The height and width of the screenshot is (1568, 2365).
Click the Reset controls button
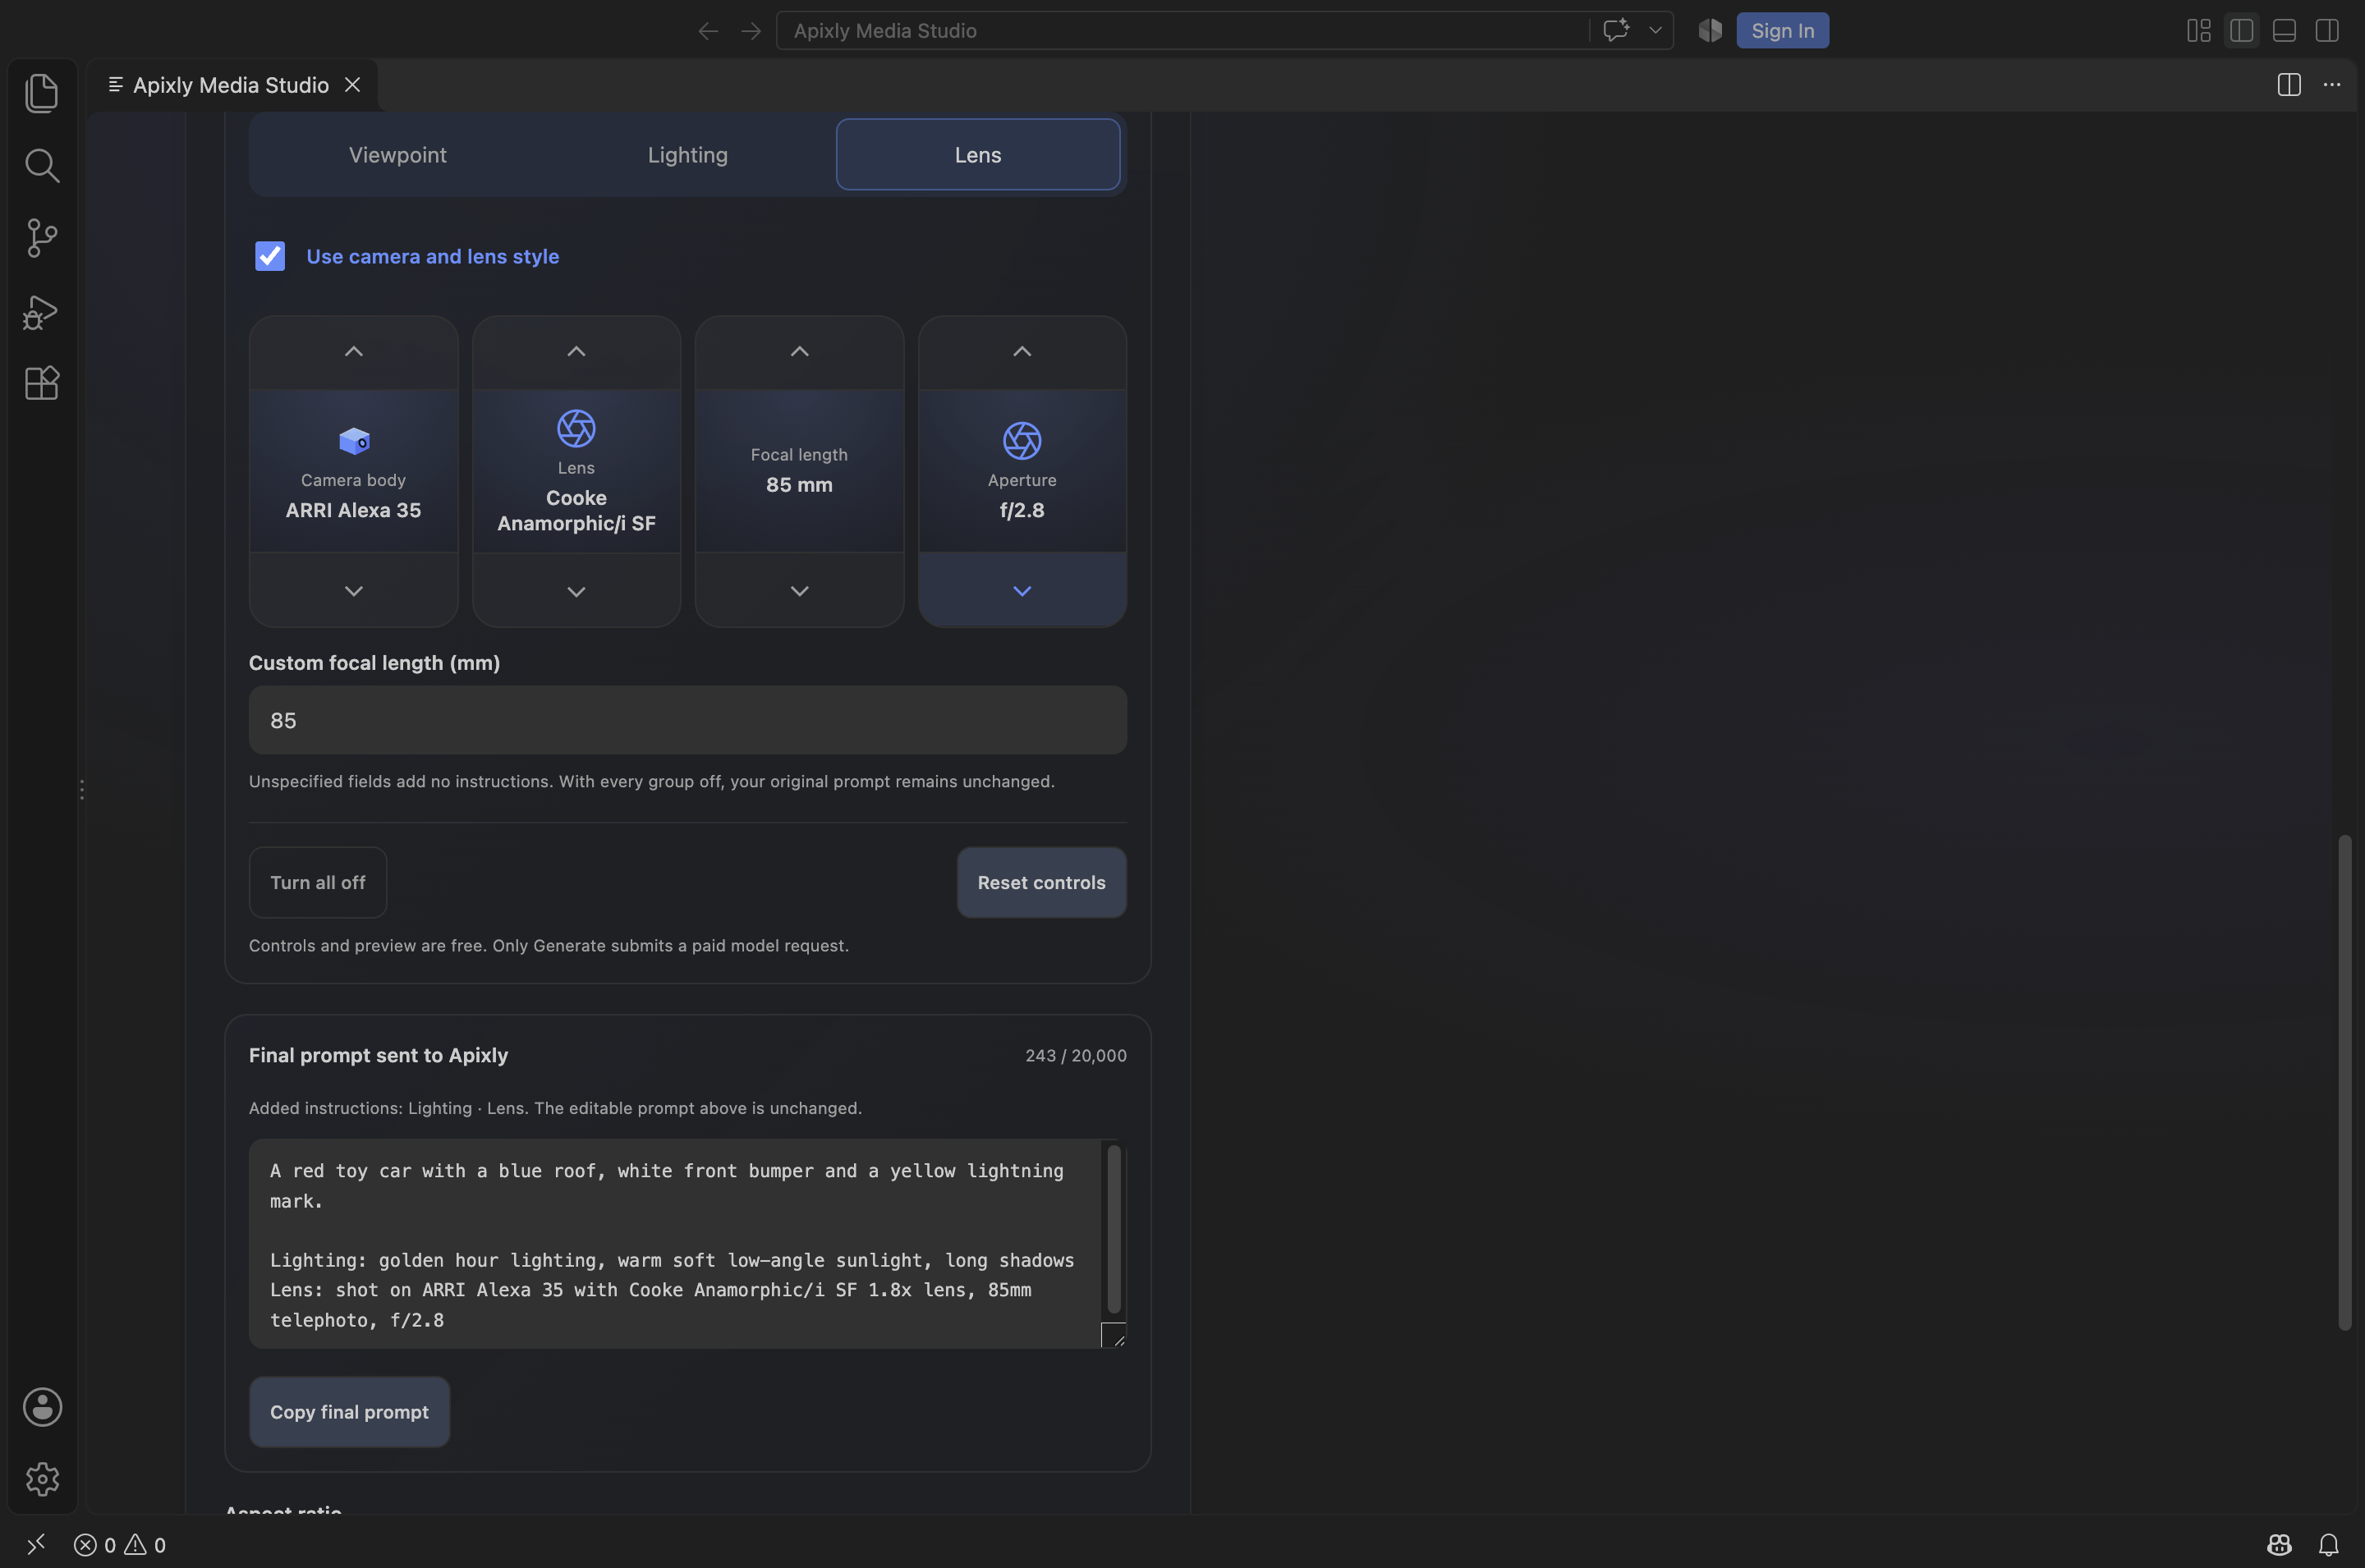[1041, 883]
